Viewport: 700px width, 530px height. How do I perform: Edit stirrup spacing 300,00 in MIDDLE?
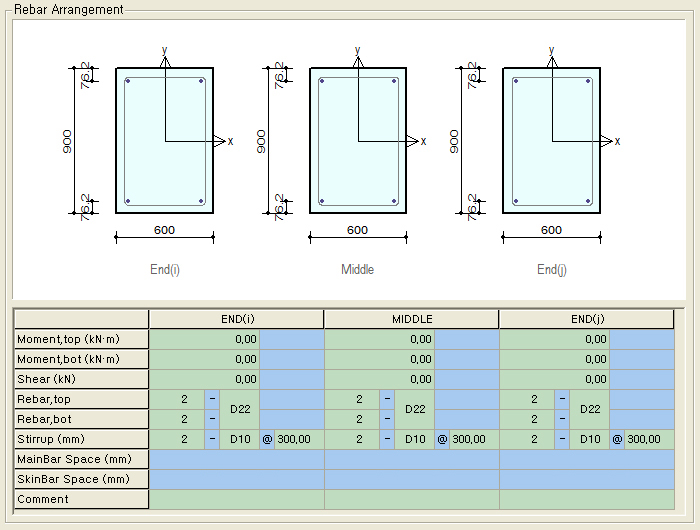[474, 439]
